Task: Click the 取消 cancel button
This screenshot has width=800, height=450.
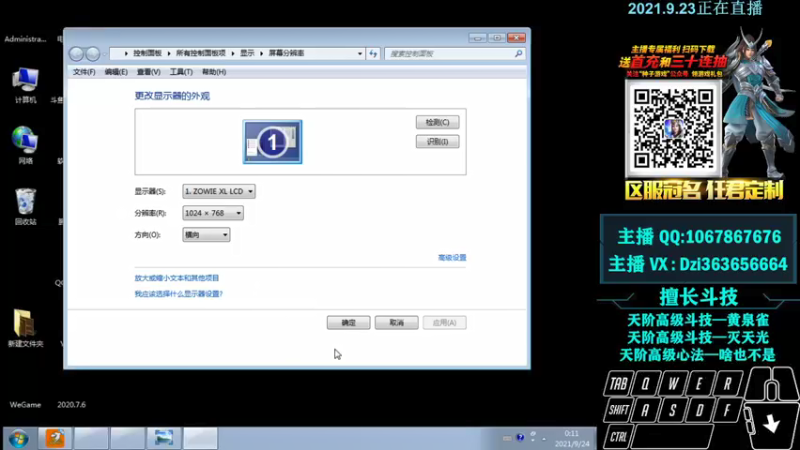Action: (396, 322)
